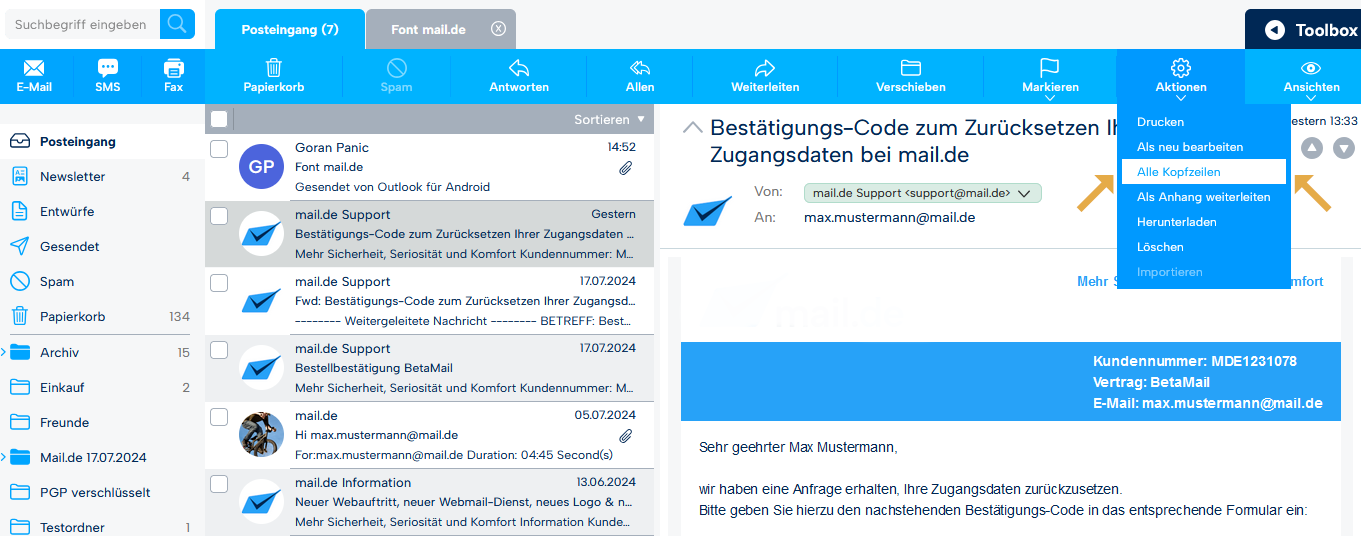Tick the select-all messages checkbox
This screenshot has width=1361, height=536.
click(x=219, y=119)
